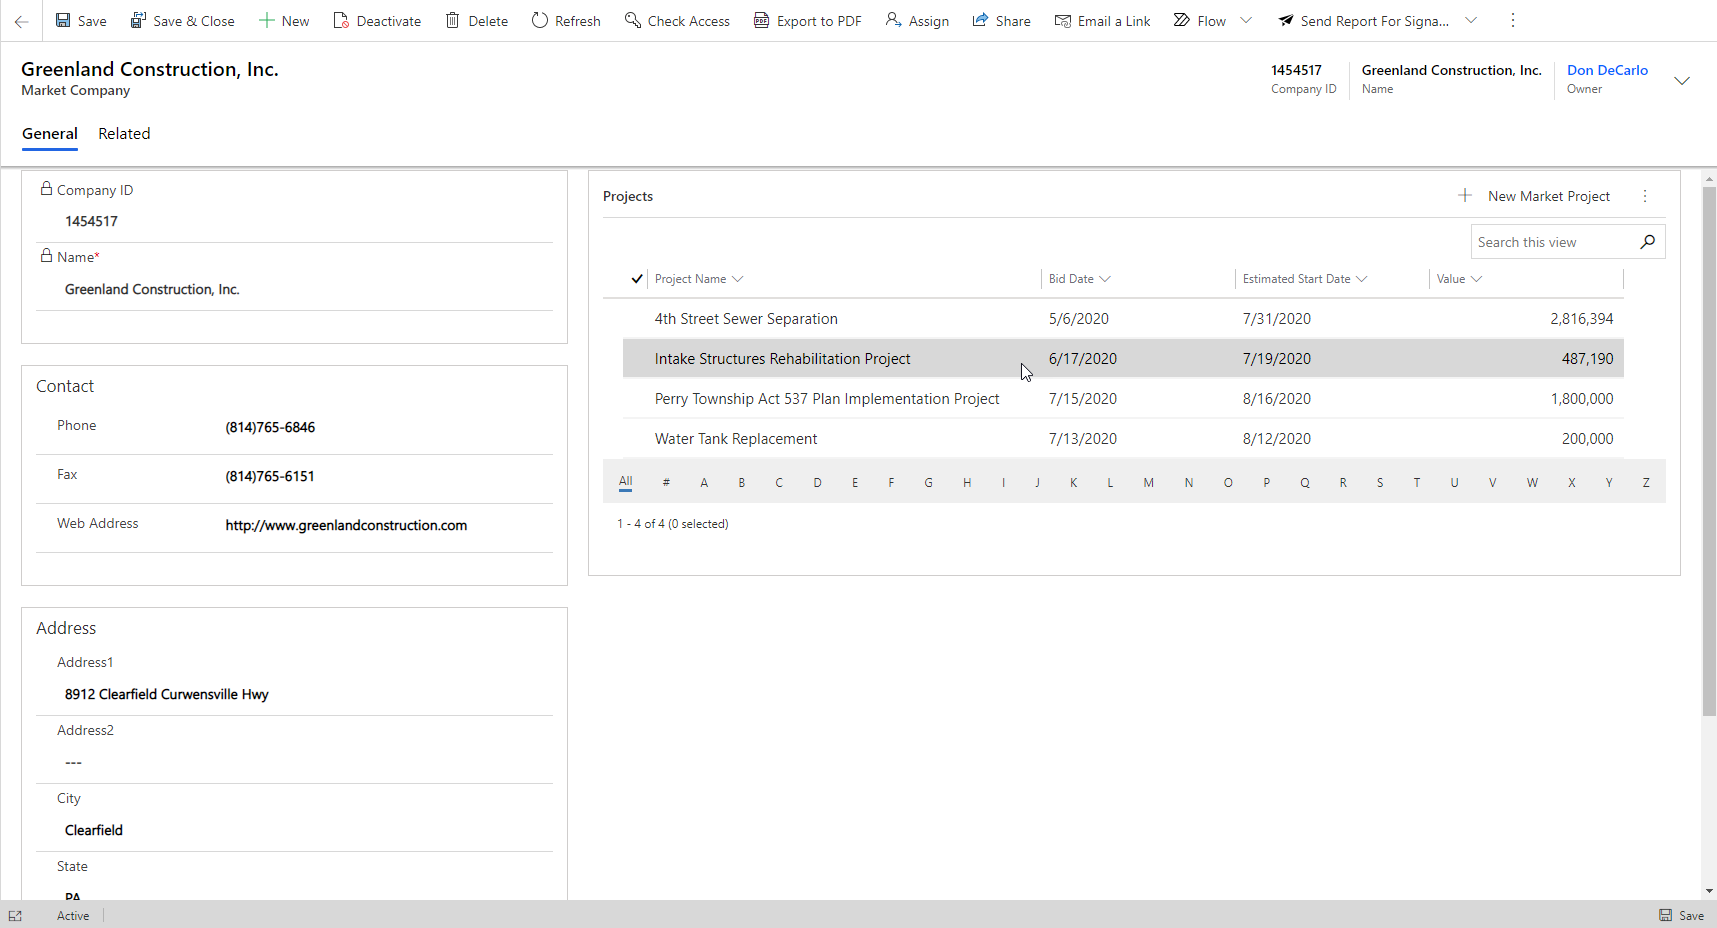
Task: Click the Save toolbar button
Action: [x=81, y=21]
